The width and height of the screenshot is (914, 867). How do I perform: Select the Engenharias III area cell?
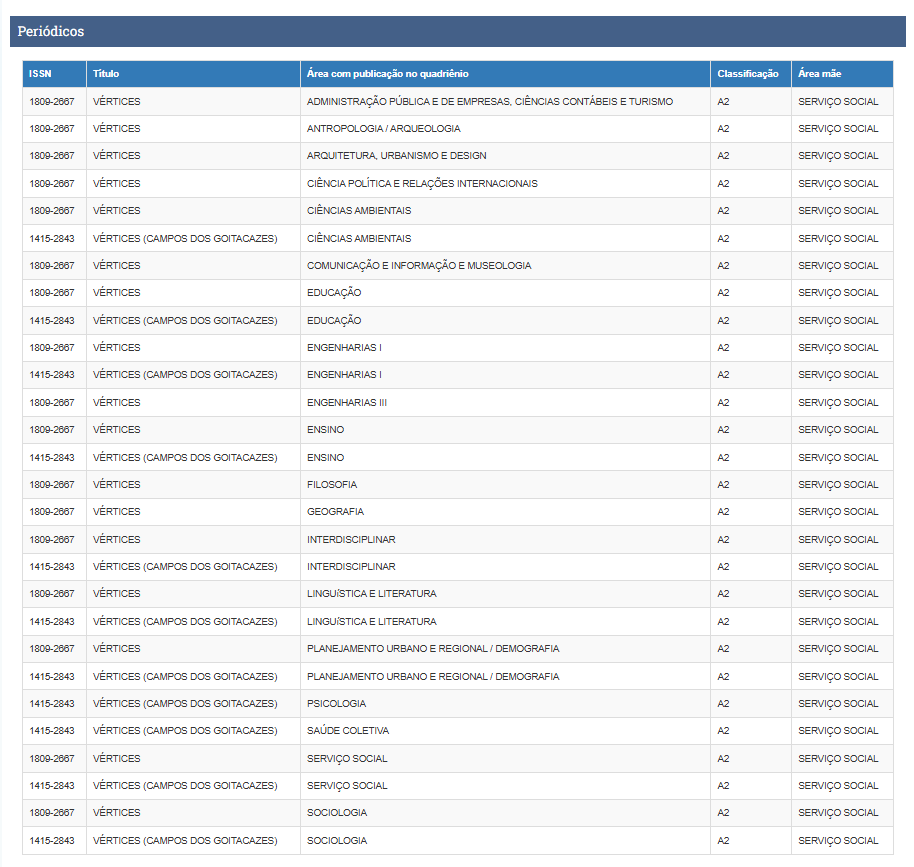346,403
